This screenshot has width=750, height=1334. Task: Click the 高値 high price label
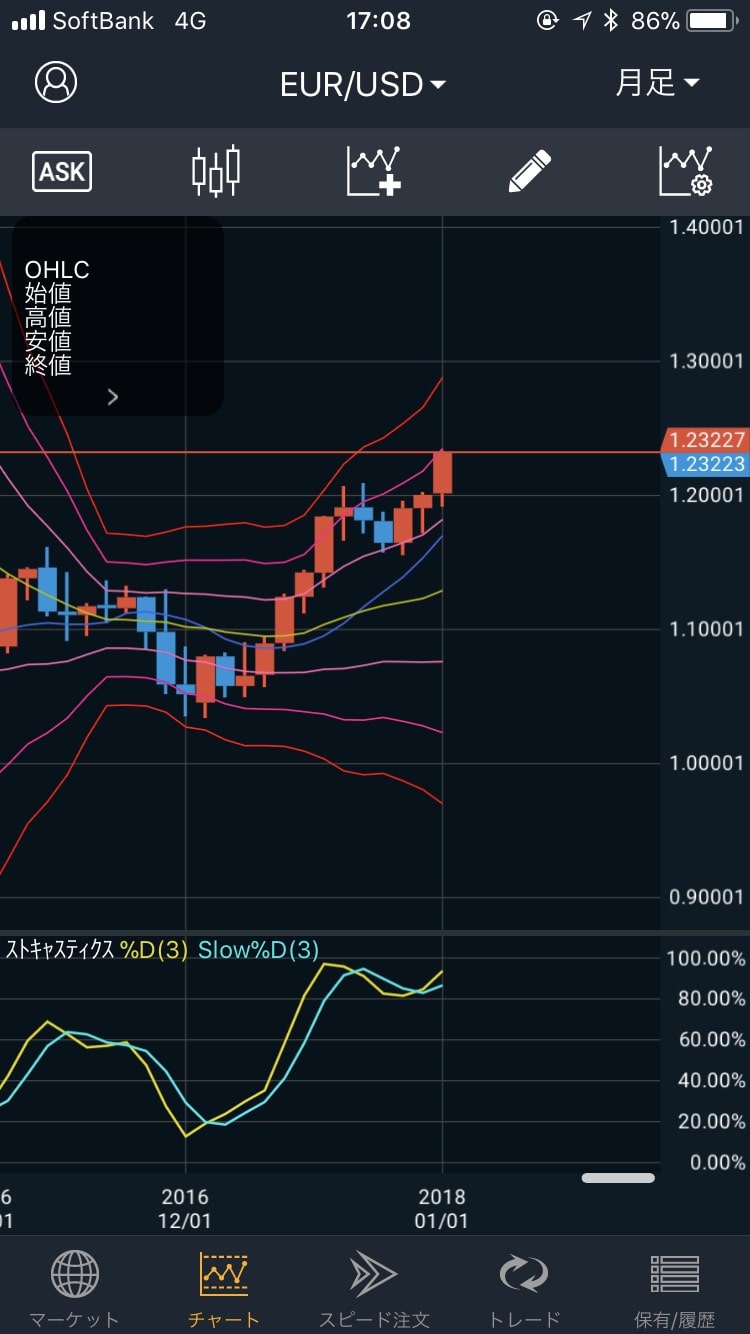pos(48,318)
